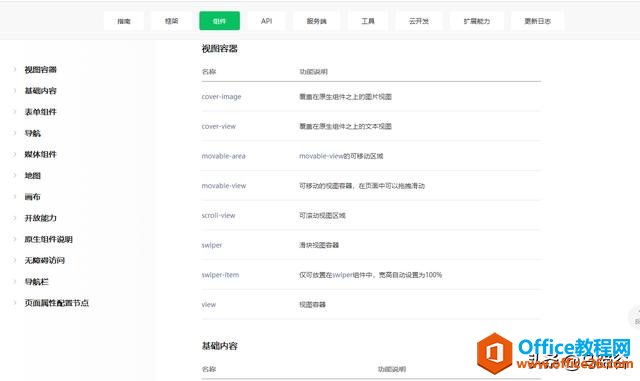
Task: Click the cover-view description text
Action: point(345,127)
